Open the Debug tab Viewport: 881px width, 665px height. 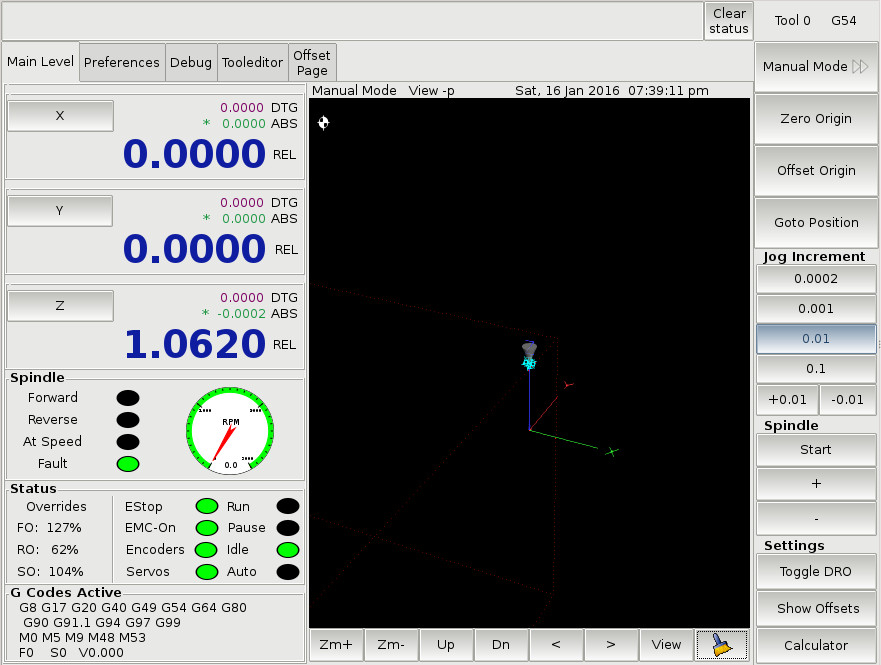(191, 62)
